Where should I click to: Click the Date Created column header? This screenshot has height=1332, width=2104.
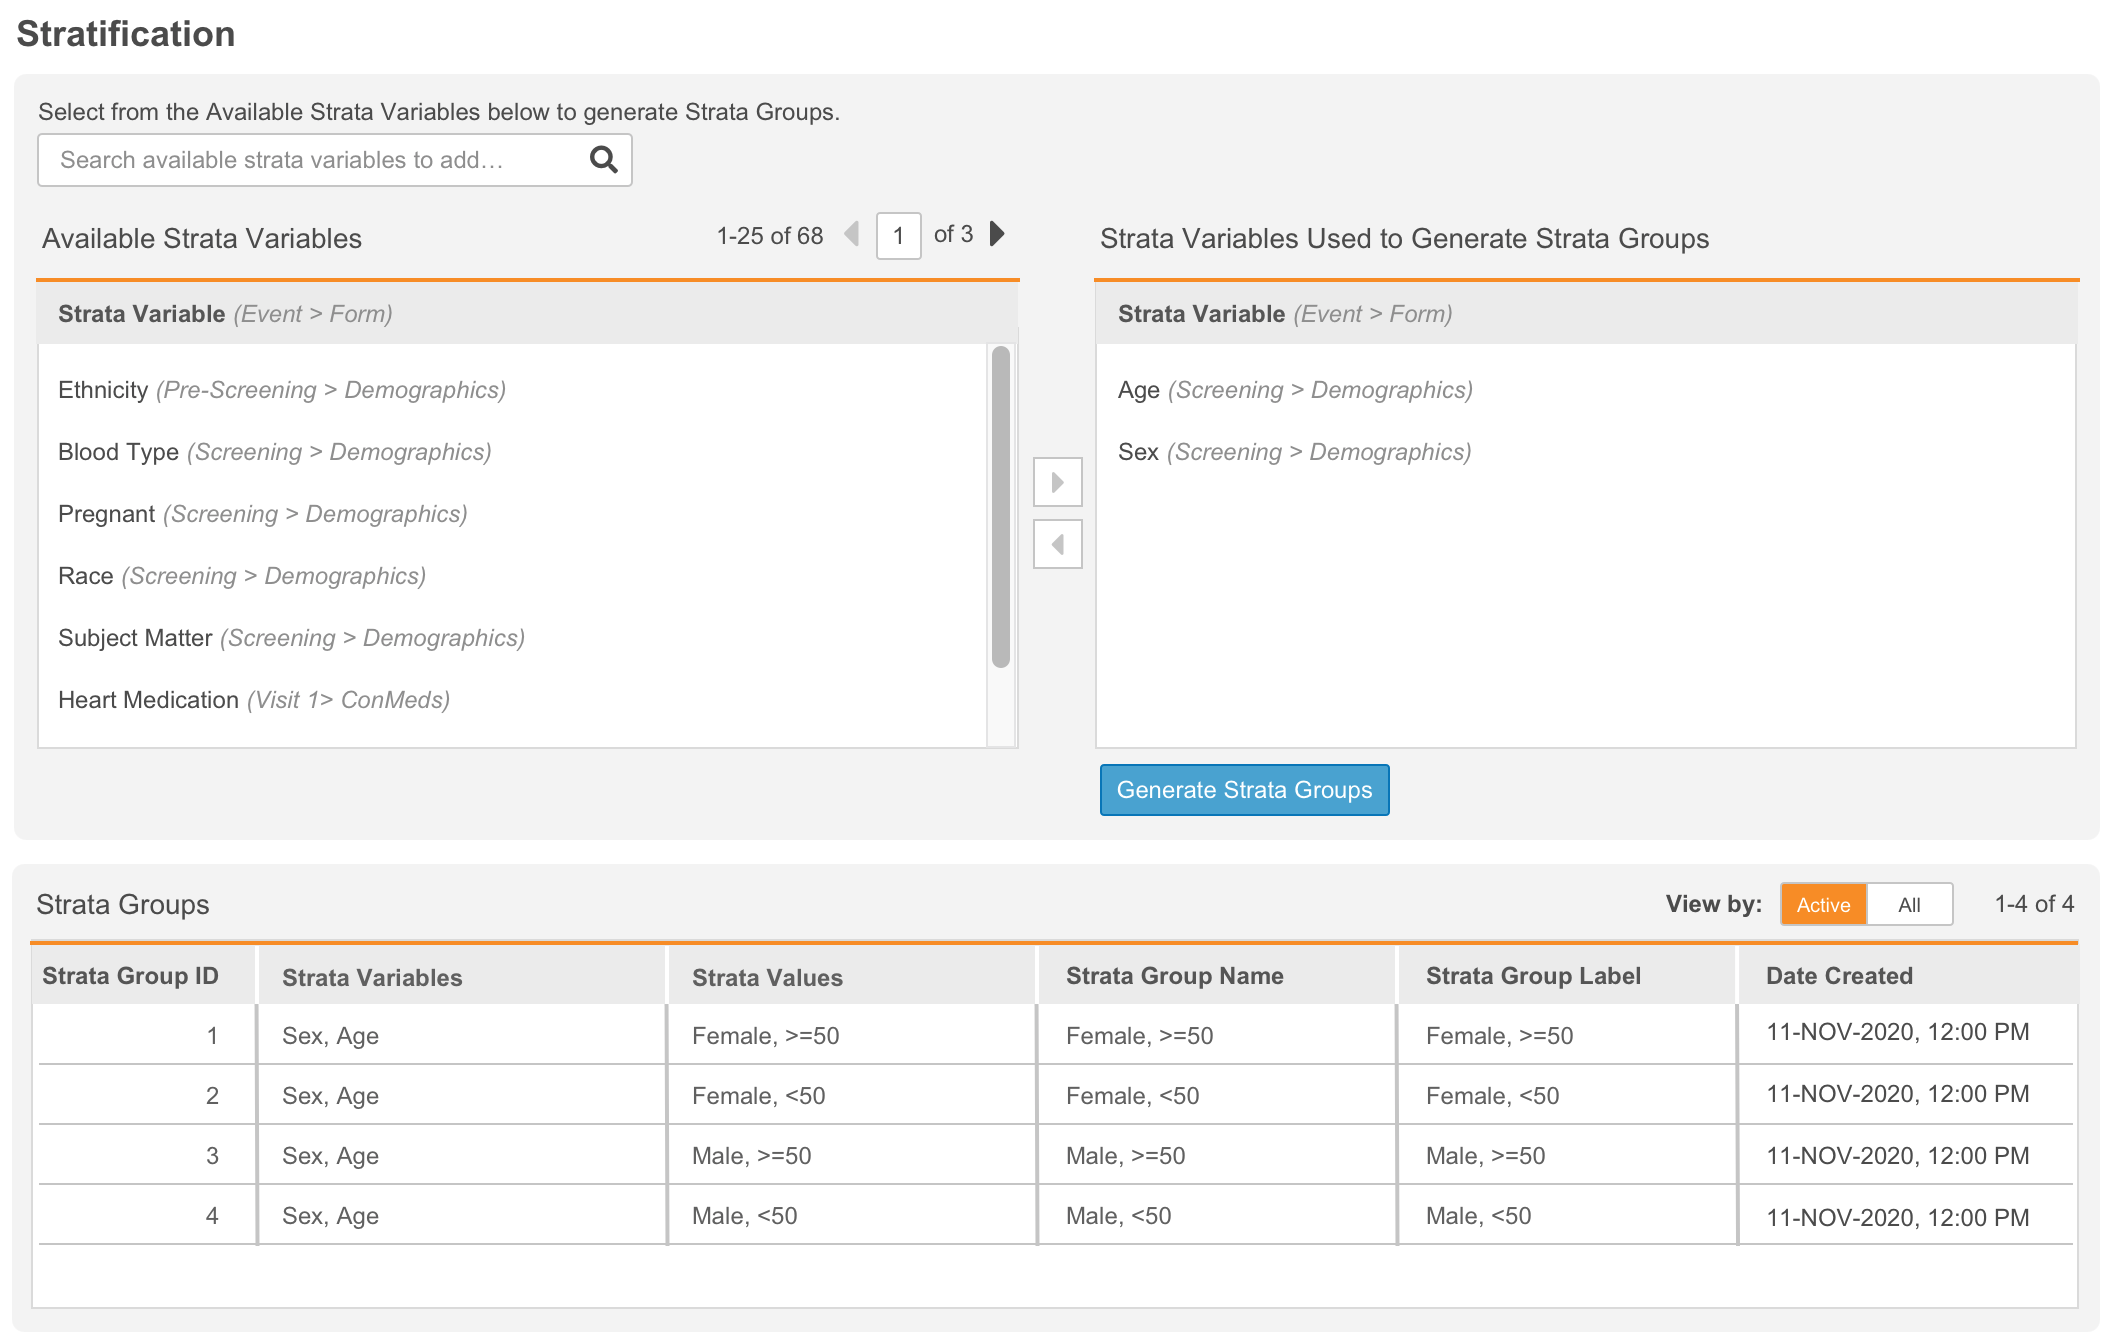1838,976
